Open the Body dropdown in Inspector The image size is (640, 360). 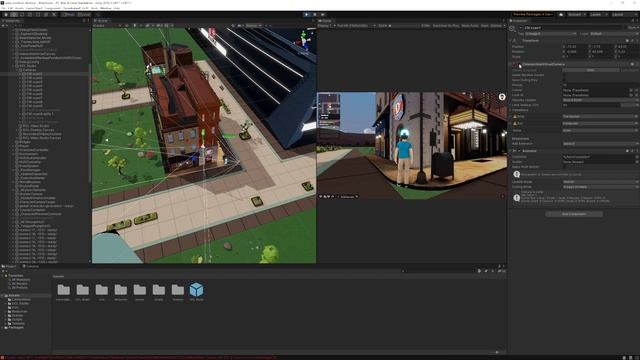pyautogui.click(x=600, y=116)
